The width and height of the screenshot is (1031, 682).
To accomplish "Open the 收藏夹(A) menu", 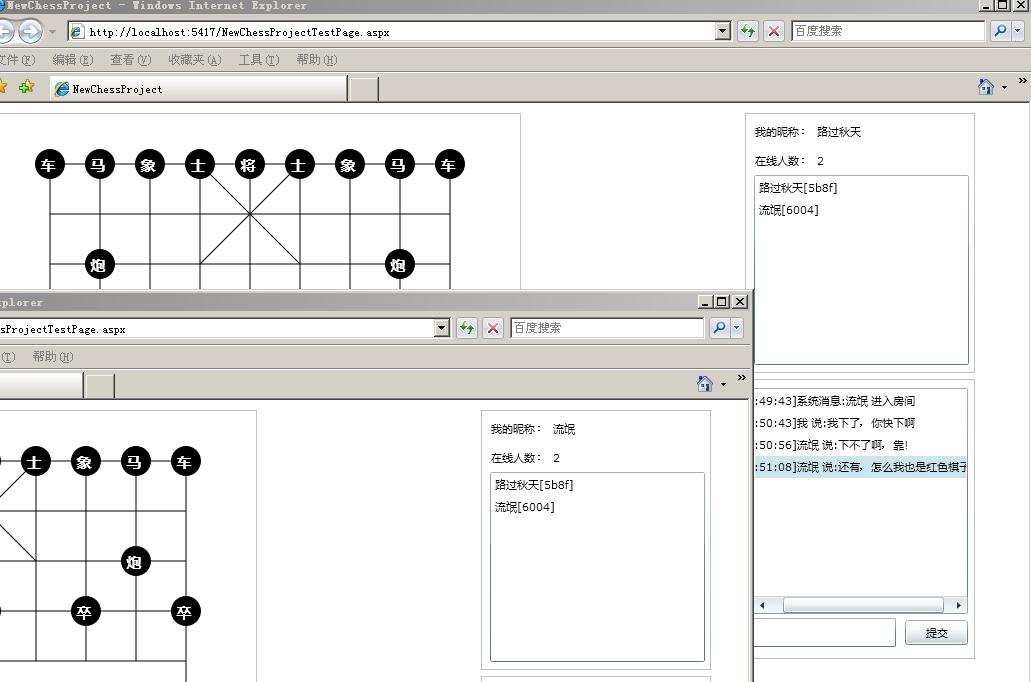I will (195, 60).
